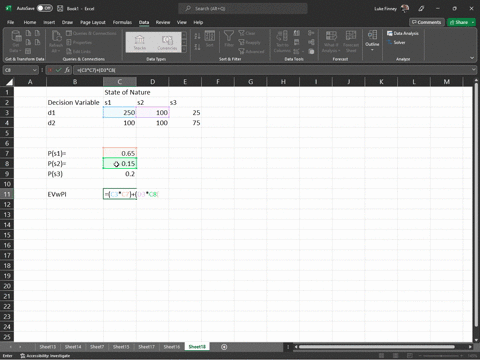Image resolution: width=480 pixels, height=360 pixels.
Task: Clear the applied filter
Action: (247, 33)
